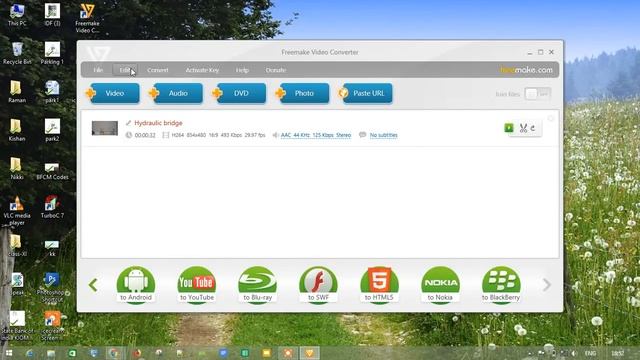This screenshot has width=640, height=360.
Task: Remove Hydraulic bridge with the small X
Action: pos(551,118)
